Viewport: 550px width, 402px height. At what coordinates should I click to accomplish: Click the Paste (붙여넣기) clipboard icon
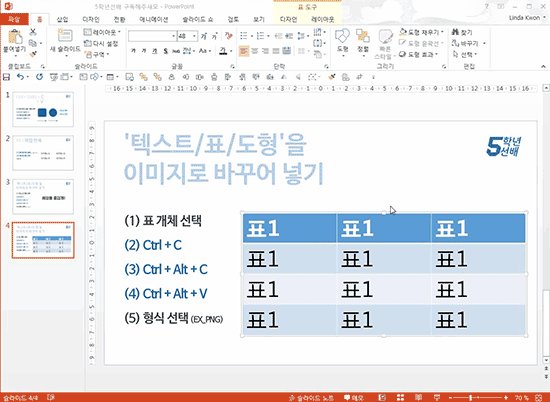click(14, 37)
